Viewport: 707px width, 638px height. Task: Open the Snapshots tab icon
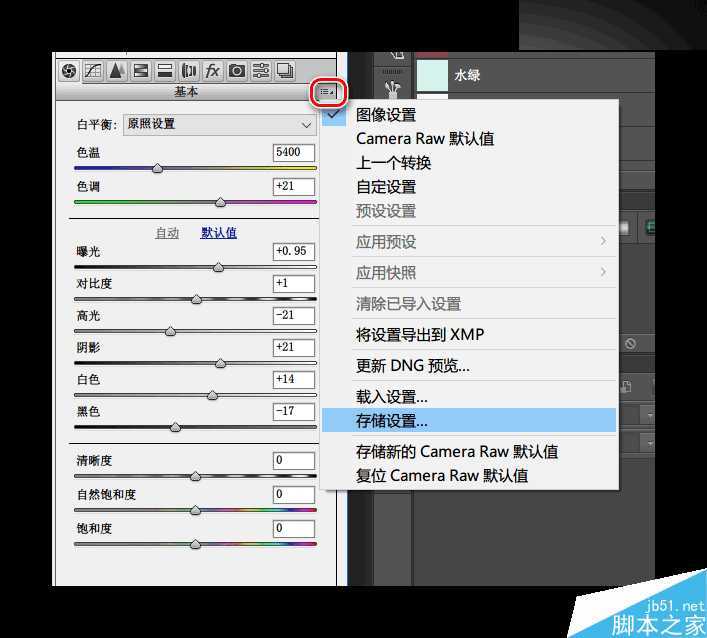coord(285,71)
